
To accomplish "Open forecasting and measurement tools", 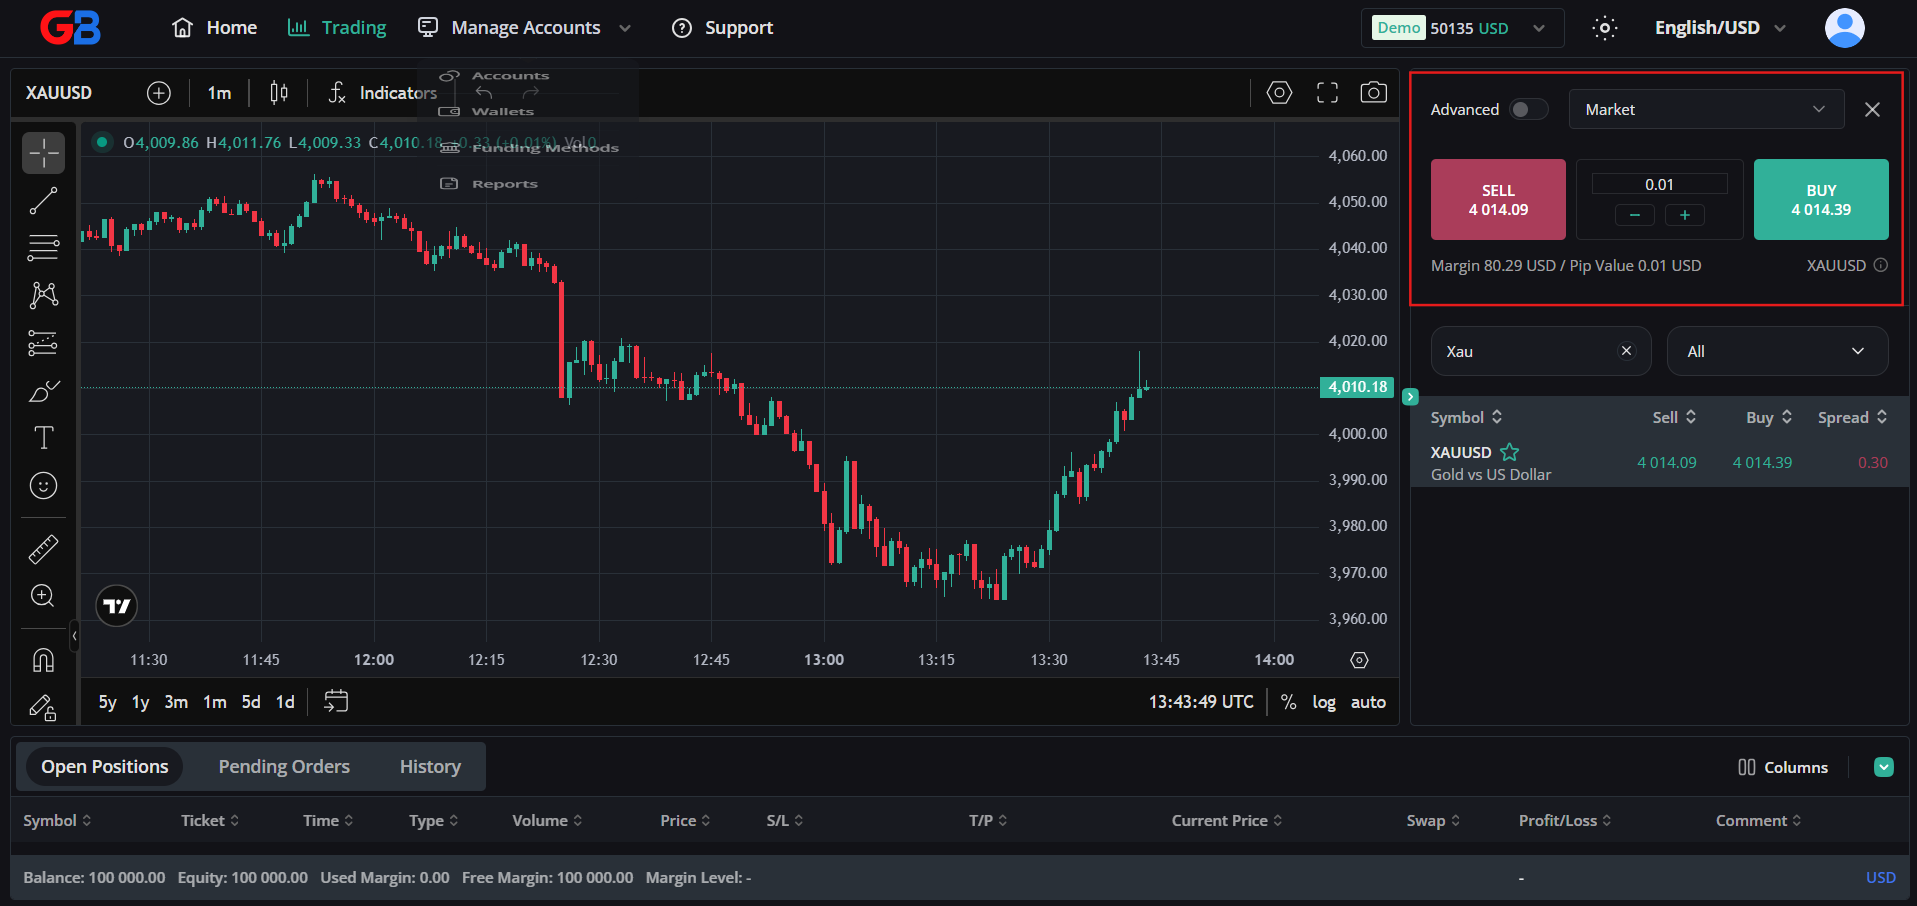I will coord(44,343).
